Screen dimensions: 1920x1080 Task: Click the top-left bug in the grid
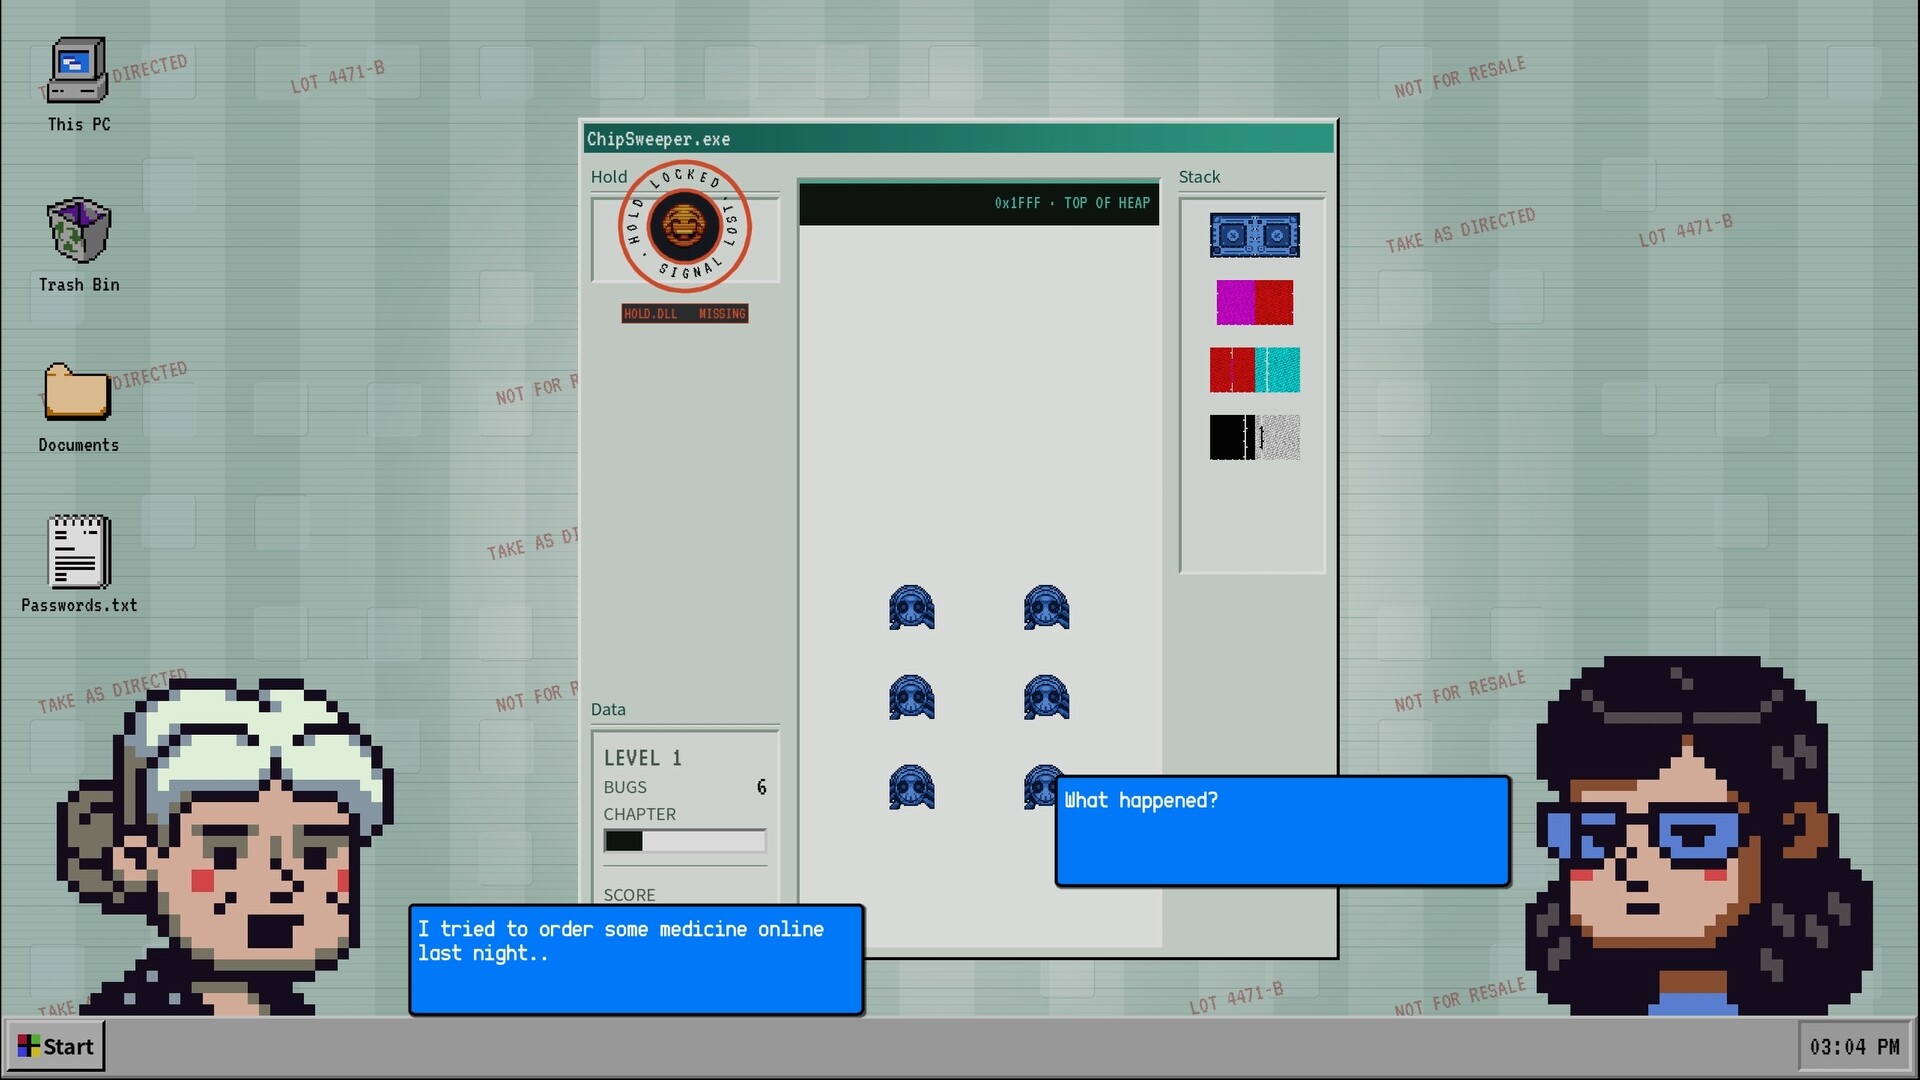911,608
